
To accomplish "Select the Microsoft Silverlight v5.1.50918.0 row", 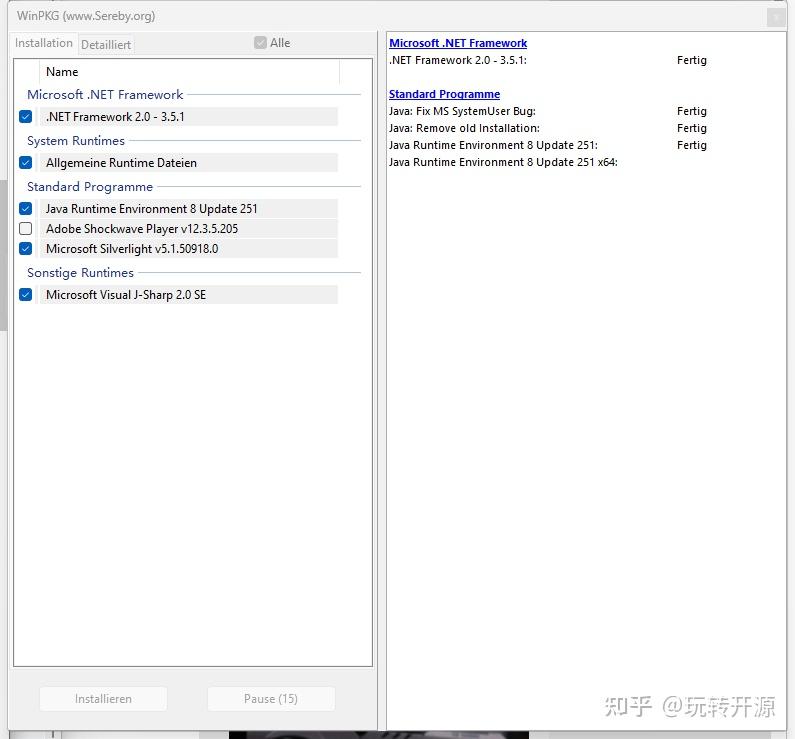I will 189,249.
